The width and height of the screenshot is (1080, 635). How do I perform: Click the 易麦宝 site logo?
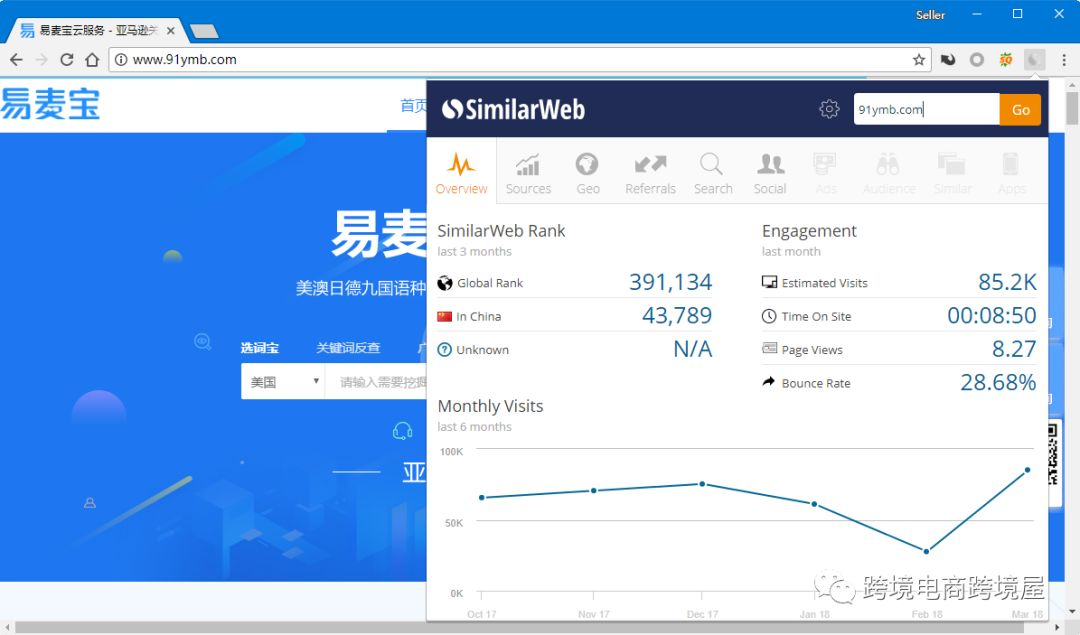click(50, 105)
